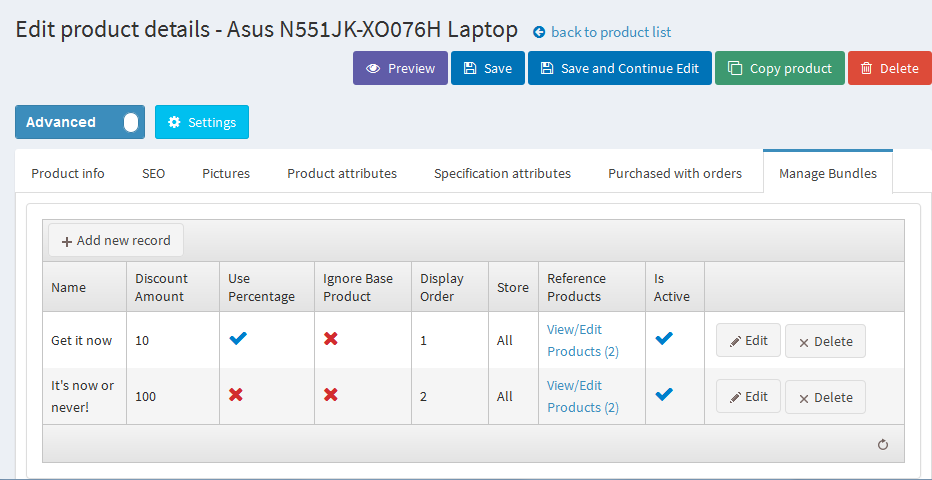Viewport: 932px width, 480px height.
Task: Click the Preview button with eye icon
Action: click(400, 69)
